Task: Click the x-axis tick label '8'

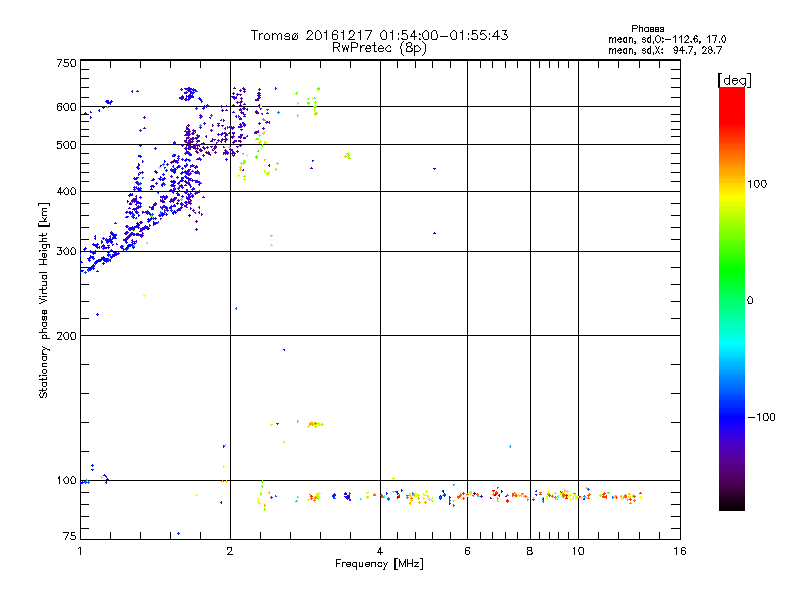Action: 530,551
